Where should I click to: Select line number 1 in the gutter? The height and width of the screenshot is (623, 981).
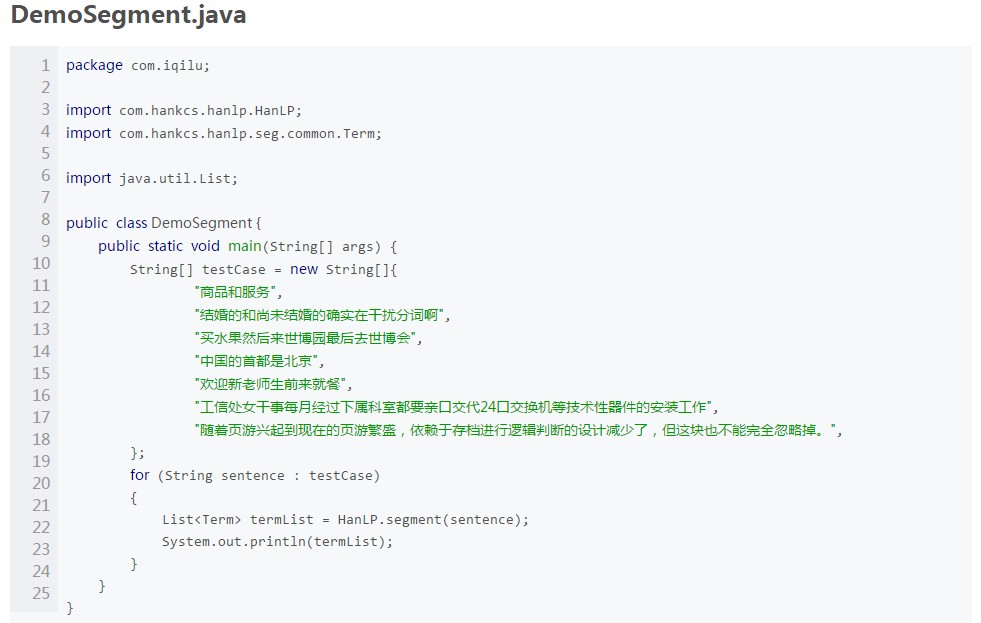(x=45, y=65)
